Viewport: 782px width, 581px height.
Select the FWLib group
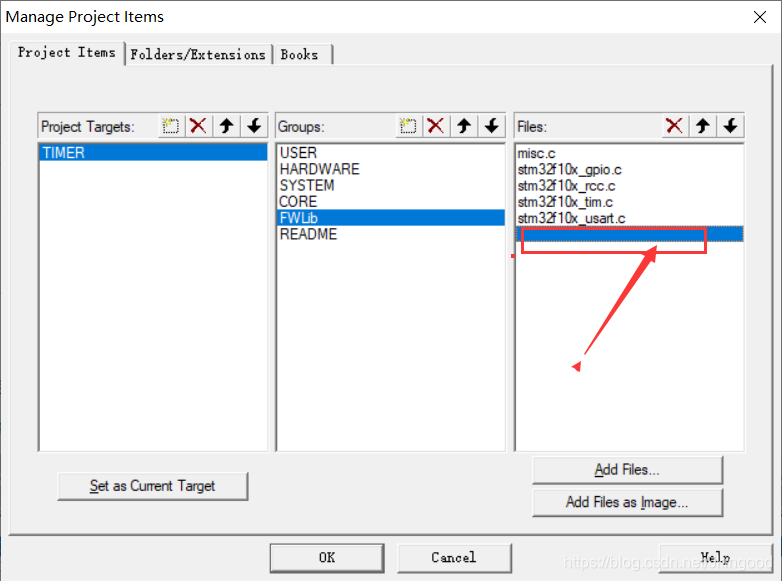391,218
